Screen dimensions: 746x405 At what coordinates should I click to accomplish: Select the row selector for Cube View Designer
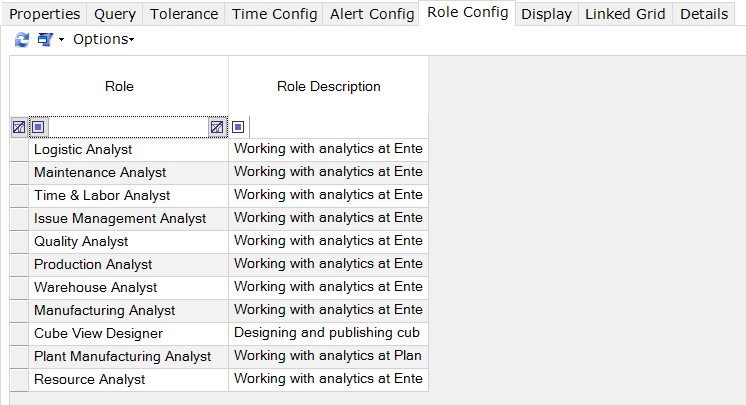click(20, 334)
